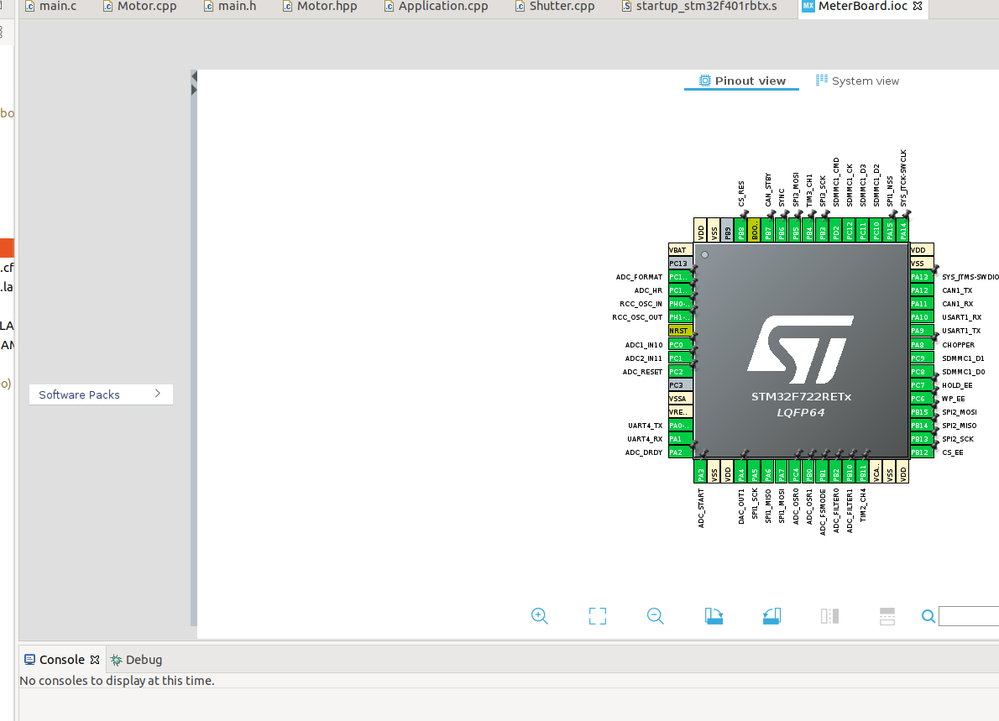Select pin PB1 labeled ADC_FSMODE
This screenshot has height=721, width=999.
pos(823,472)
